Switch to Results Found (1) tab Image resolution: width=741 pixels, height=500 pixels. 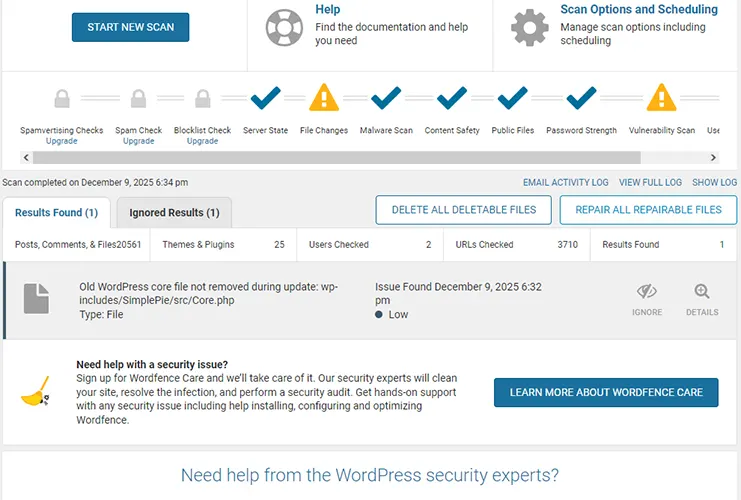[56, 213]
